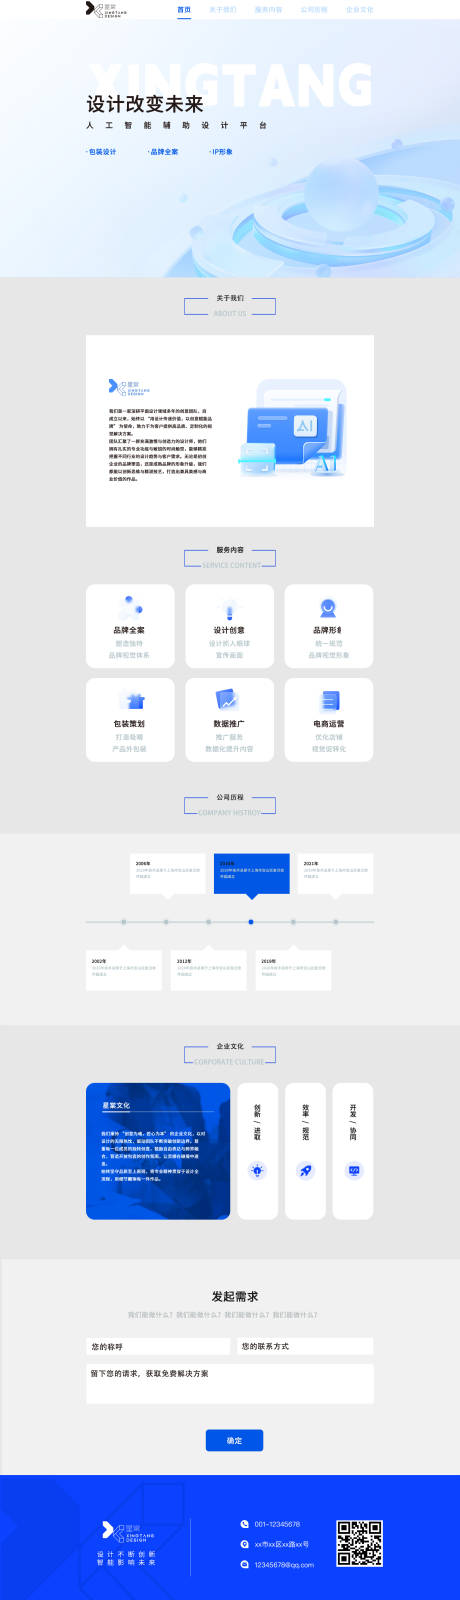Select the 2019年 timeline card
The image size is (460, 1600).
(293, 970)
